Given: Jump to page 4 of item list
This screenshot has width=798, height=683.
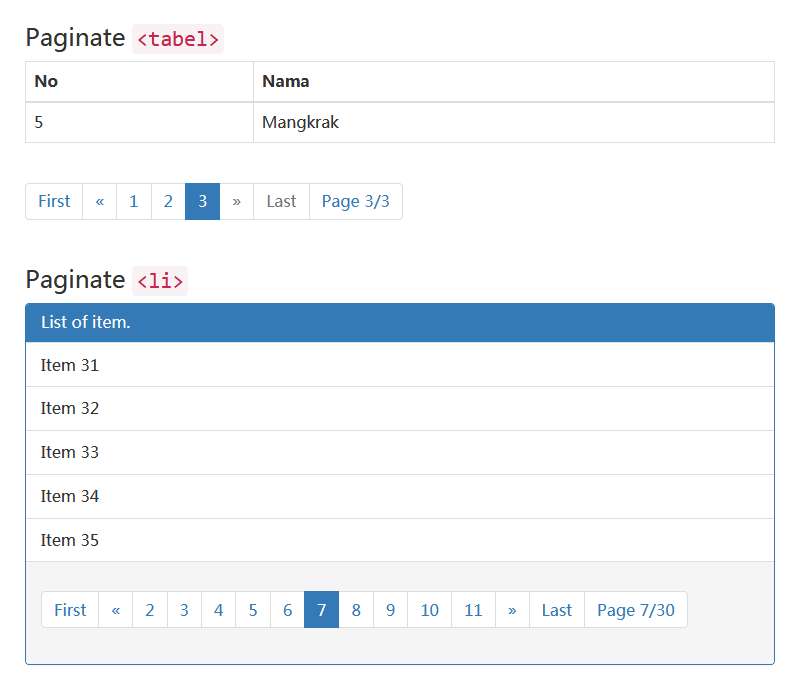Looking at the screenshot, I should coord(218,610).
